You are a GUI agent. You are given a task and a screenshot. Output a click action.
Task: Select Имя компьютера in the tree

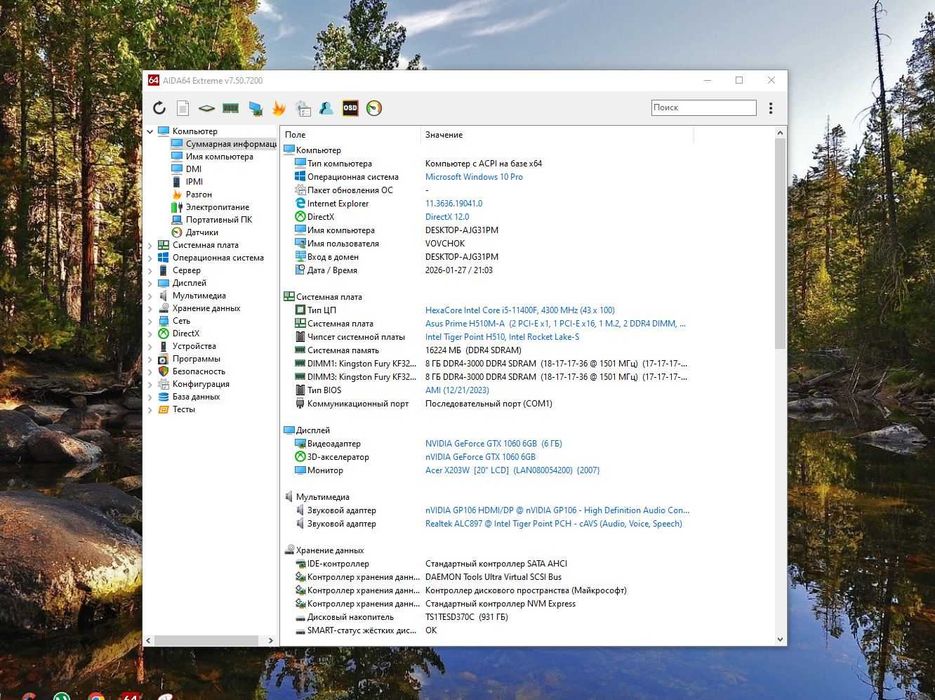[219, 157]
